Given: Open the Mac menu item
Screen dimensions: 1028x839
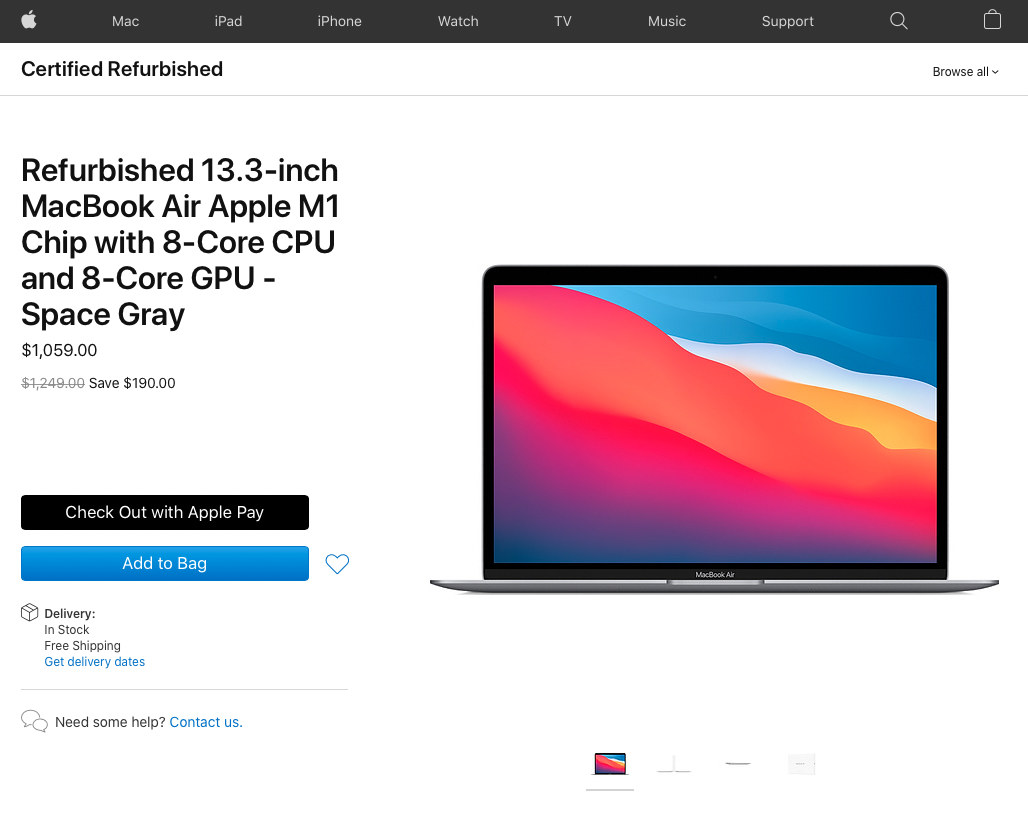Looking at the screenshot, I should tap(125, 21).
